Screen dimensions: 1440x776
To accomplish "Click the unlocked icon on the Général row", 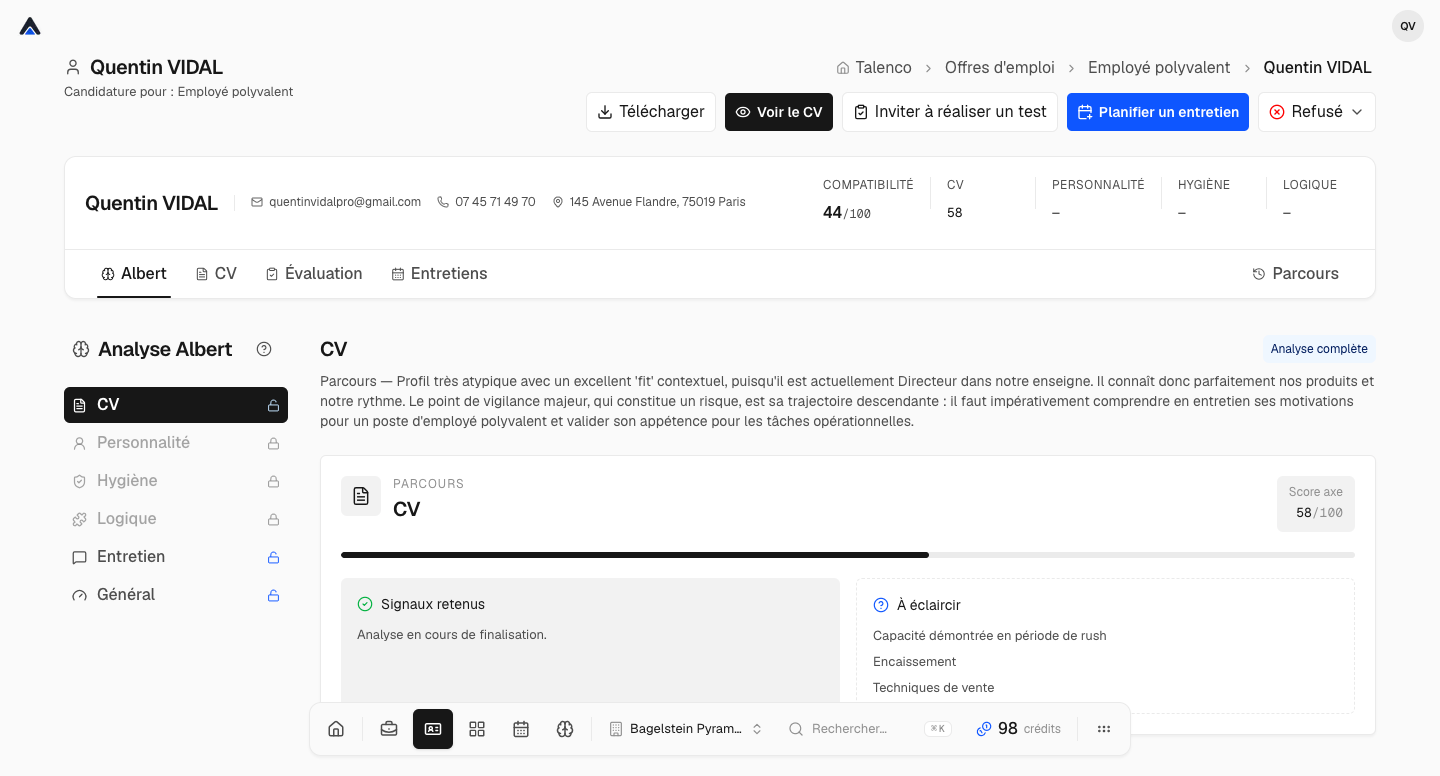I will point(273,595).
